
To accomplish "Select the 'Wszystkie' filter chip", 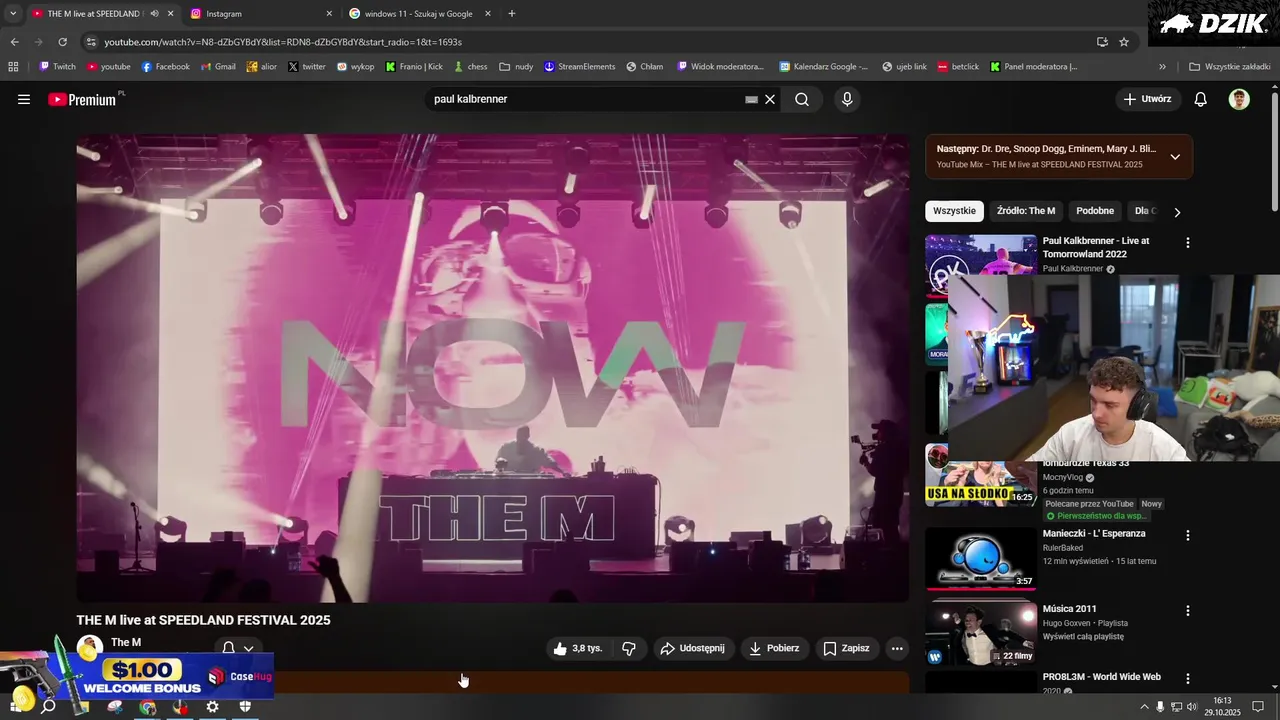I will pyautogui.click(x=954, y=211).
